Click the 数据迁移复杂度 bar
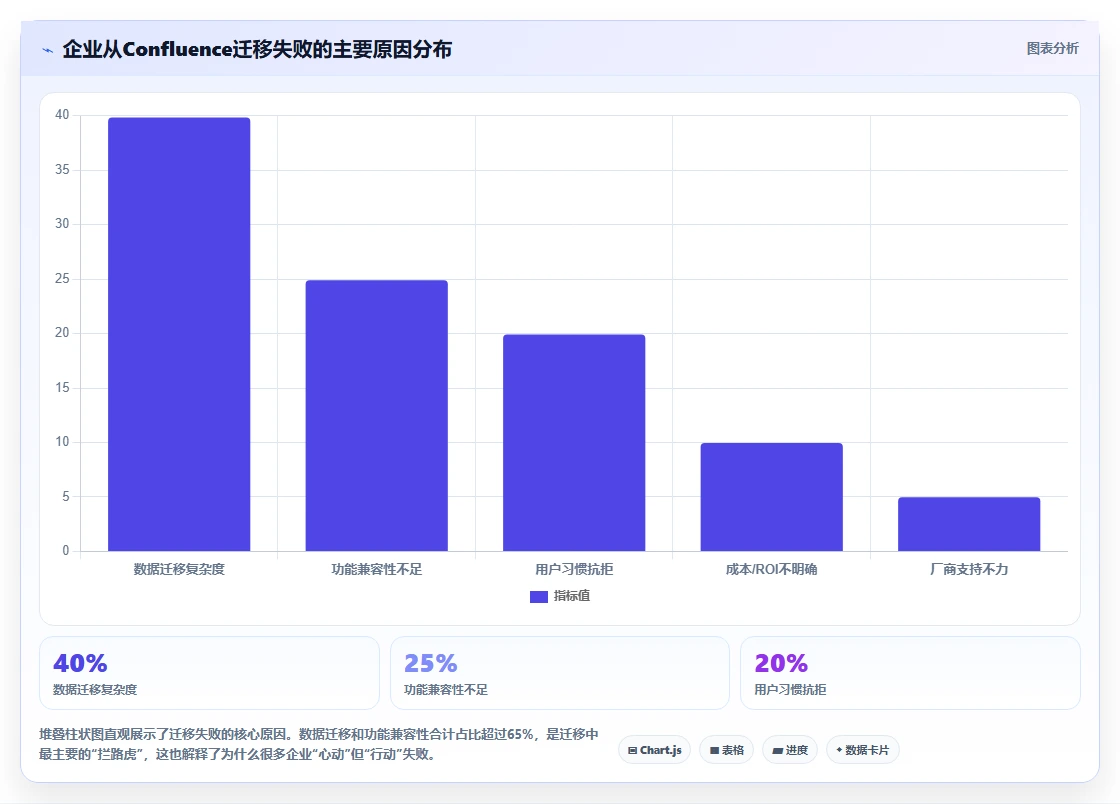This screenshot has height=804, width=1120. click(x=179, y=334)
